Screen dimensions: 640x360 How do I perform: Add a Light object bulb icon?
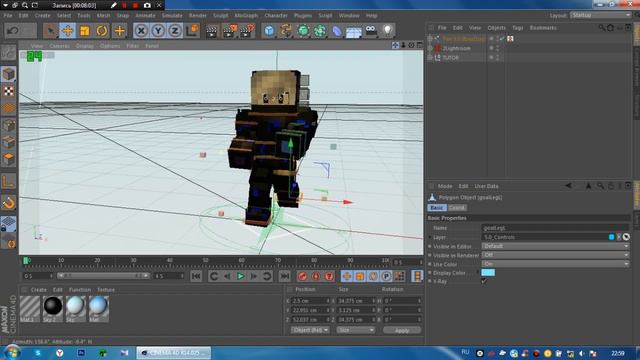tap(388, 31)
